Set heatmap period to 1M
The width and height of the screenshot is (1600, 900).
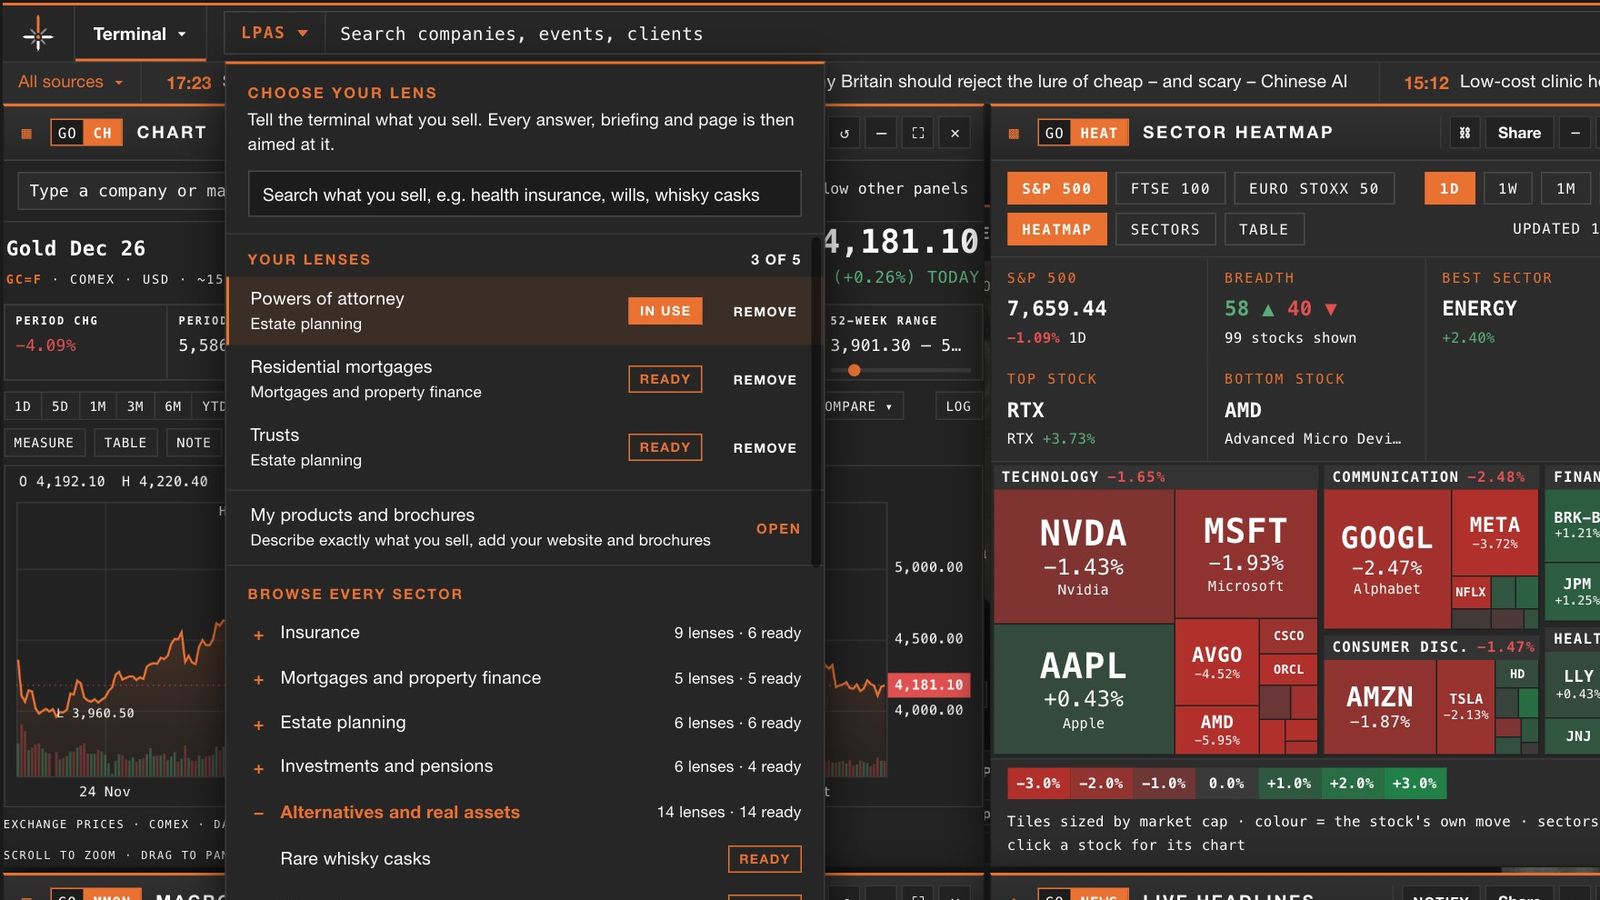coord(1565,188)
